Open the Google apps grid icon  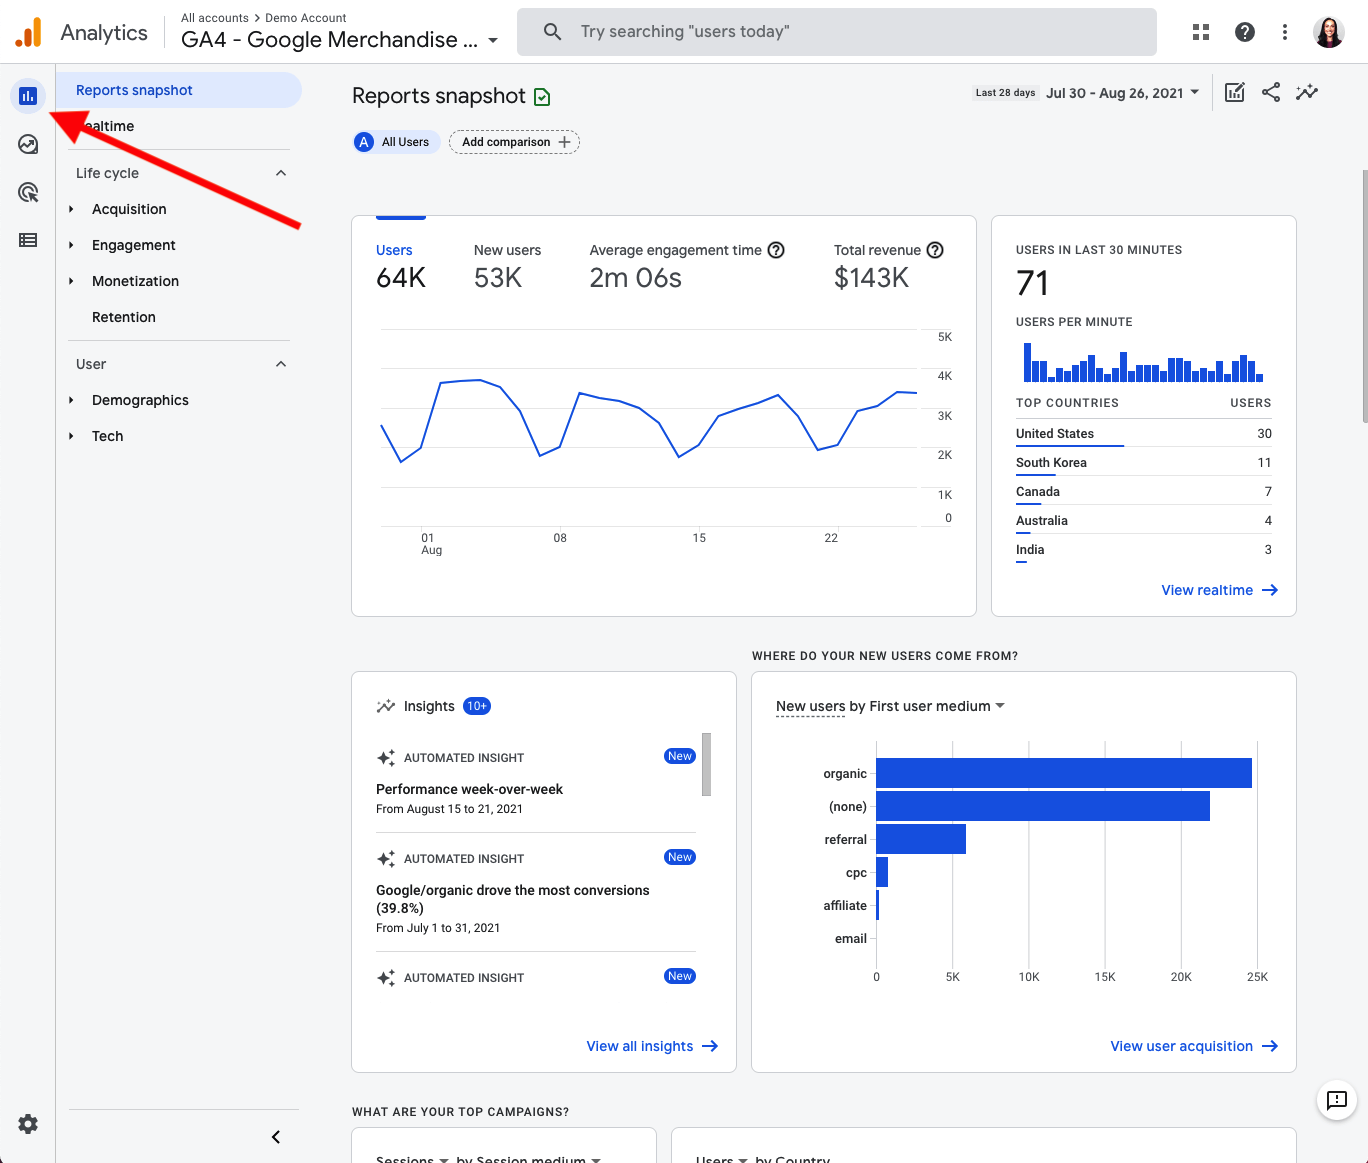[1201, 32]
